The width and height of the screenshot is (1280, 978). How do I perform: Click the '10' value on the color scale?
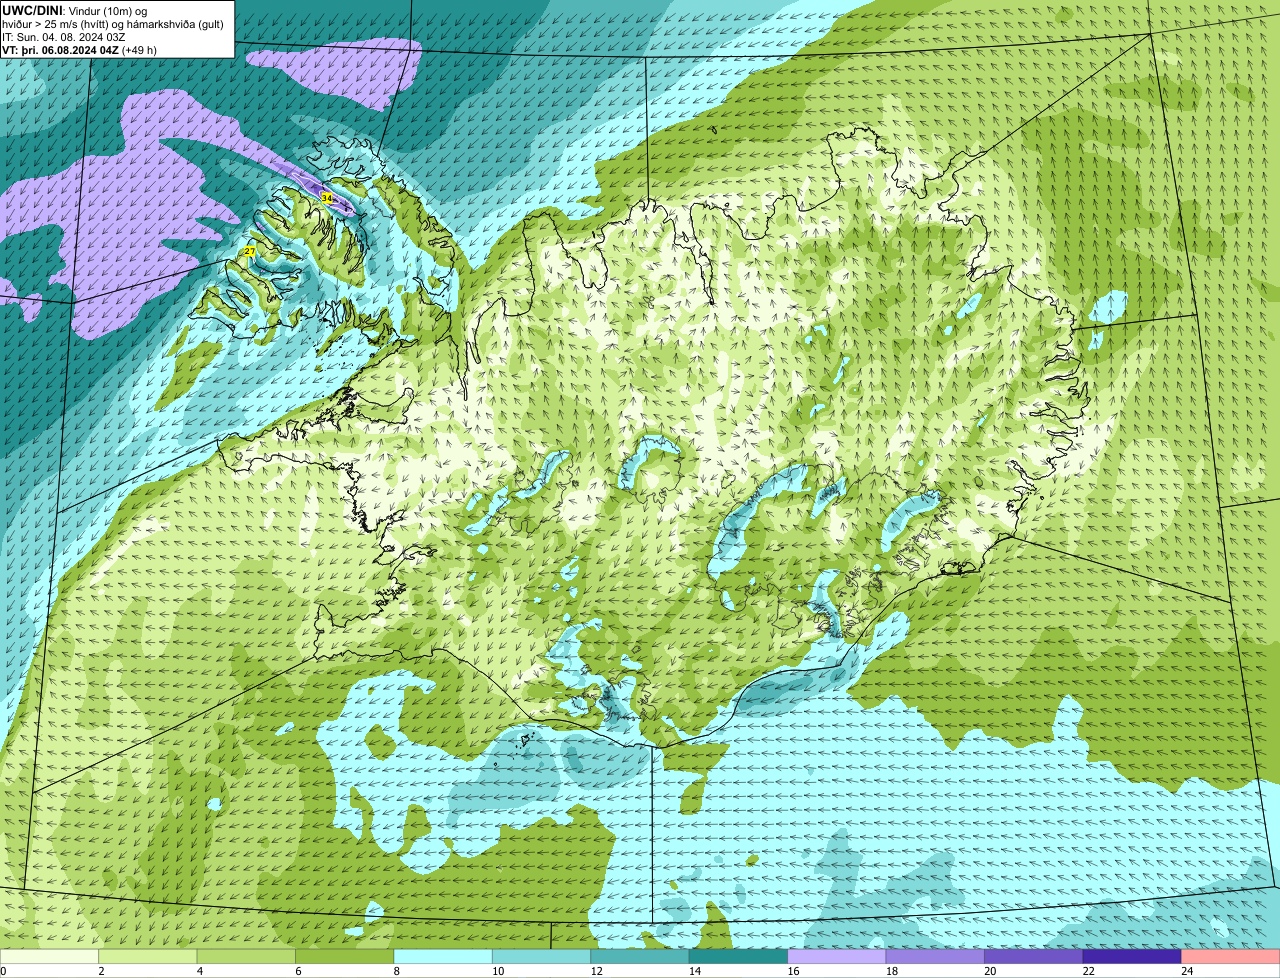pos(498,971)
